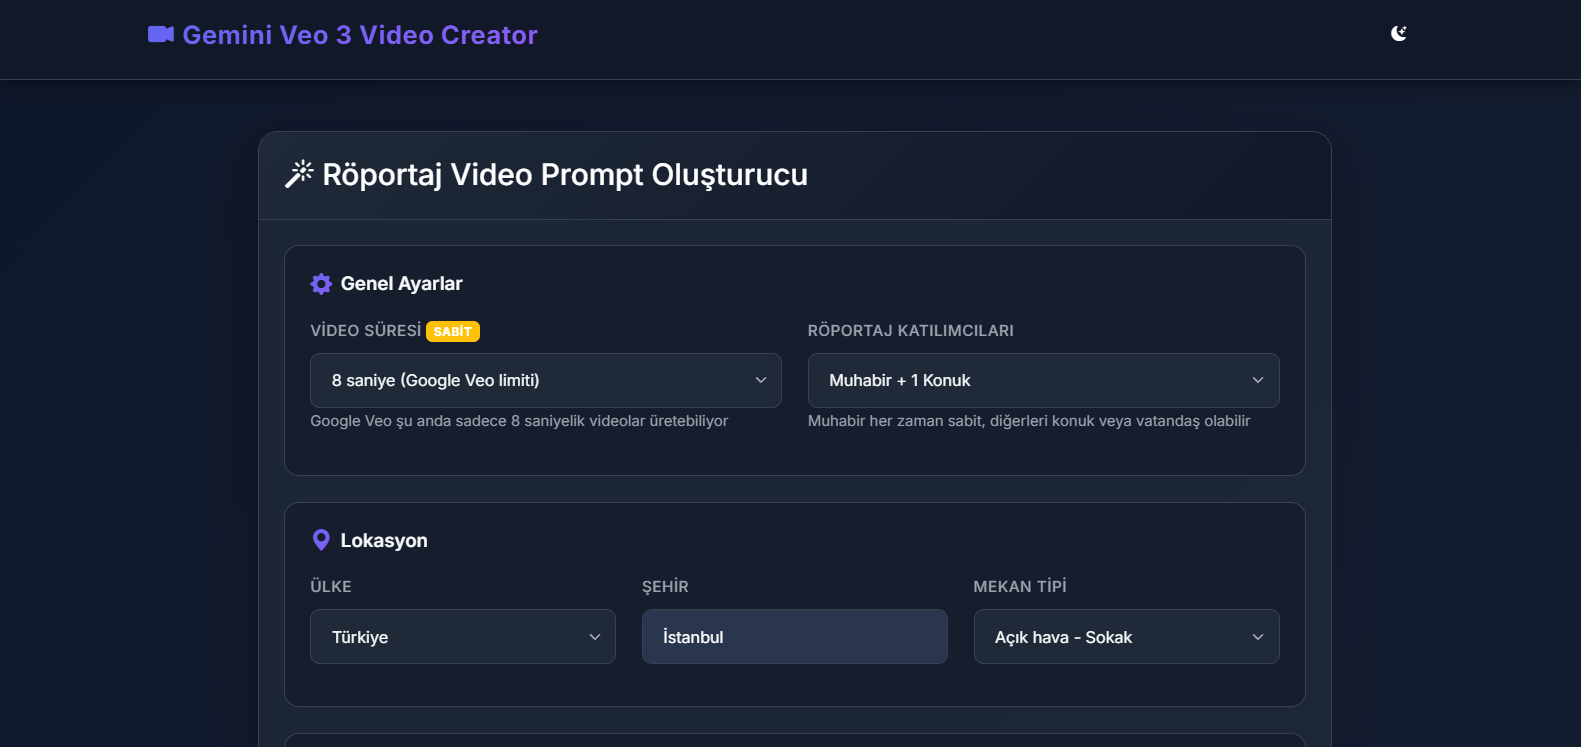Click the hint 'Muhabir her zaman sabit'

(1029, 421)
